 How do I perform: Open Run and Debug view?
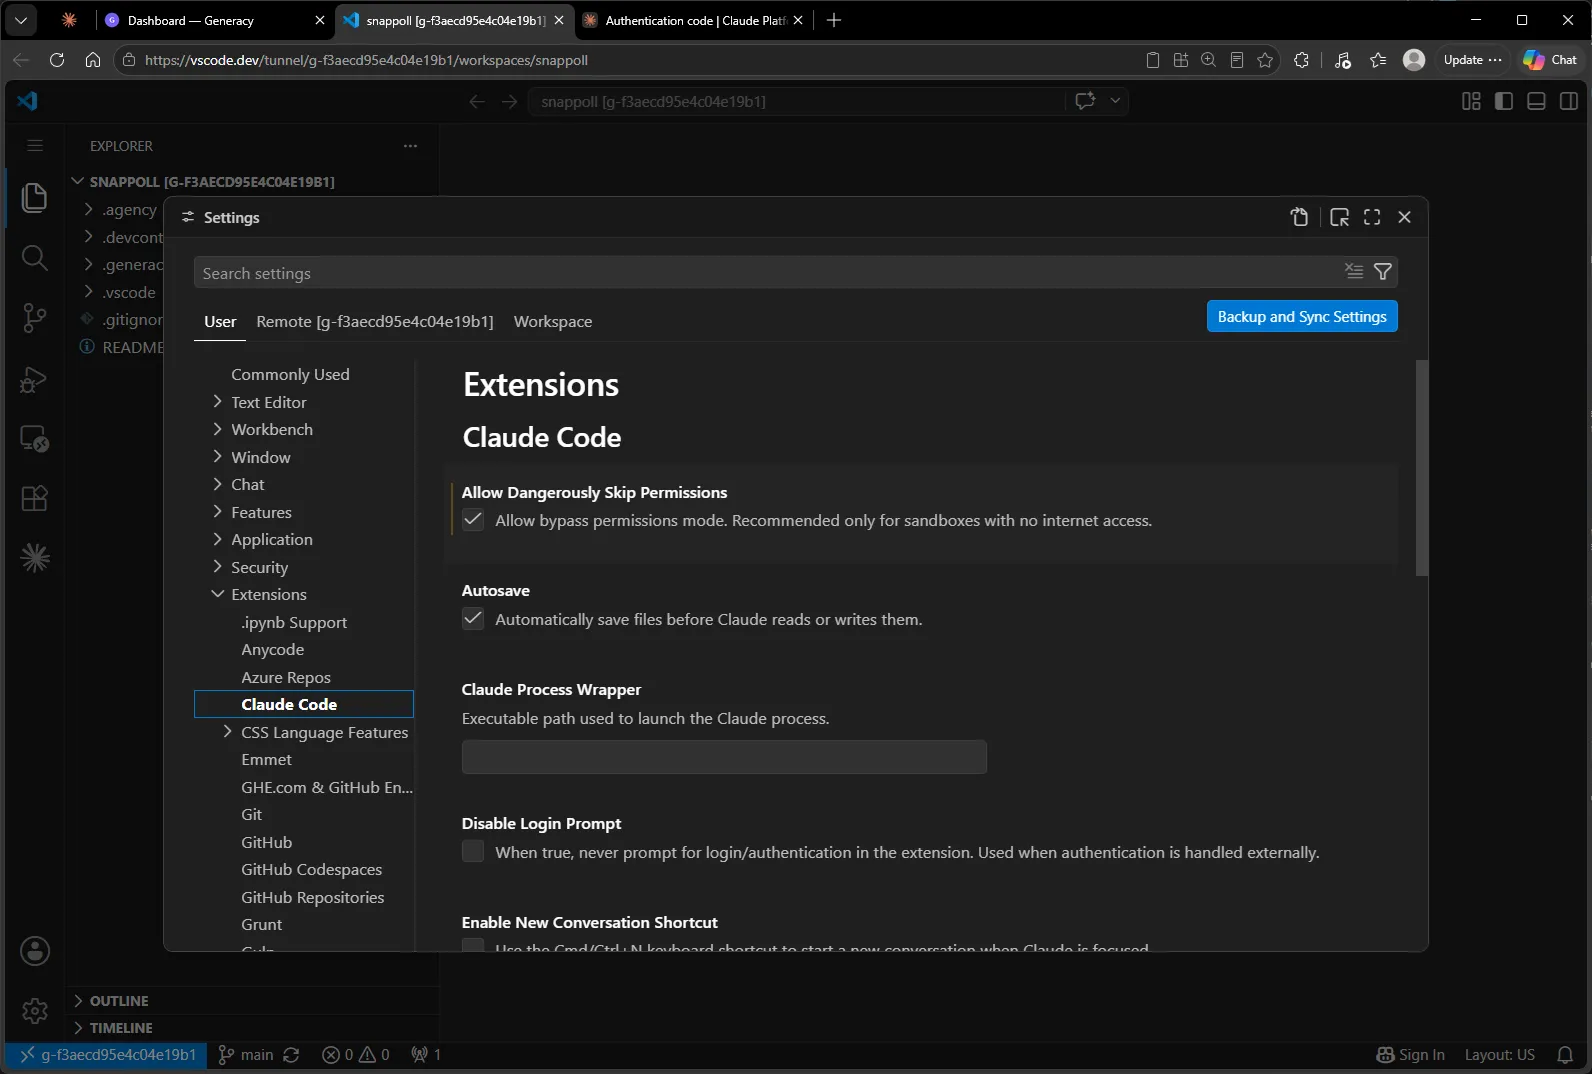[x=35, y=379]
